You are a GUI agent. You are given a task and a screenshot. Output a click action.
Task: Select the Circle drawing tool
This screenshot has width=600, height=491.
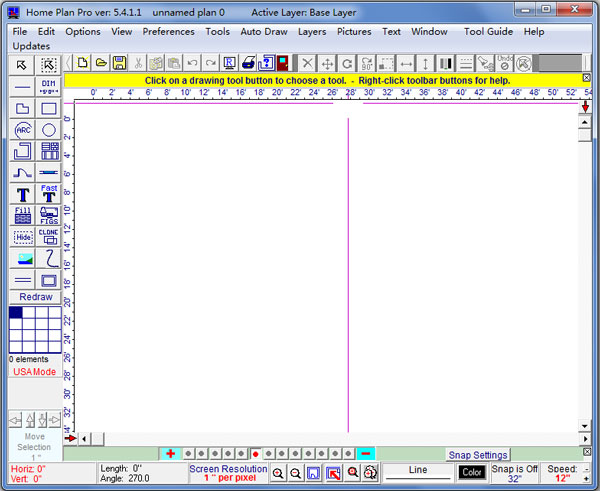coord(49,129)
